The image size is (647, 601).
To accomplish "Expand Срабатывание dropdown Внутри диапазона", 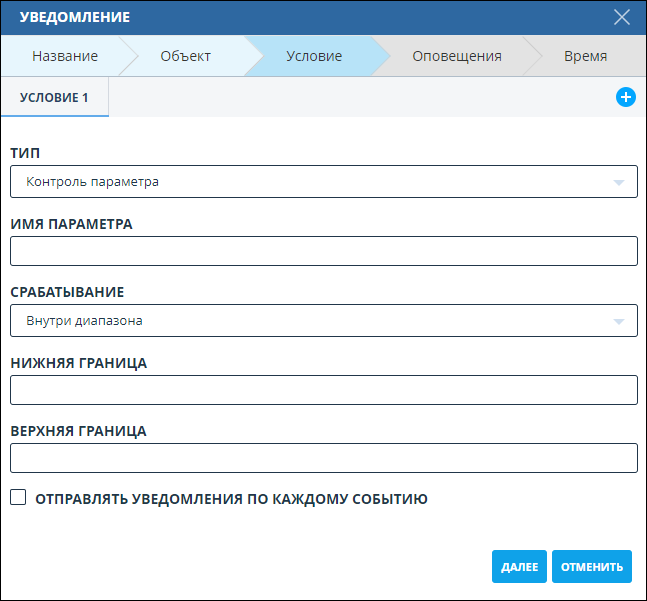I will [x=324, y=321].
